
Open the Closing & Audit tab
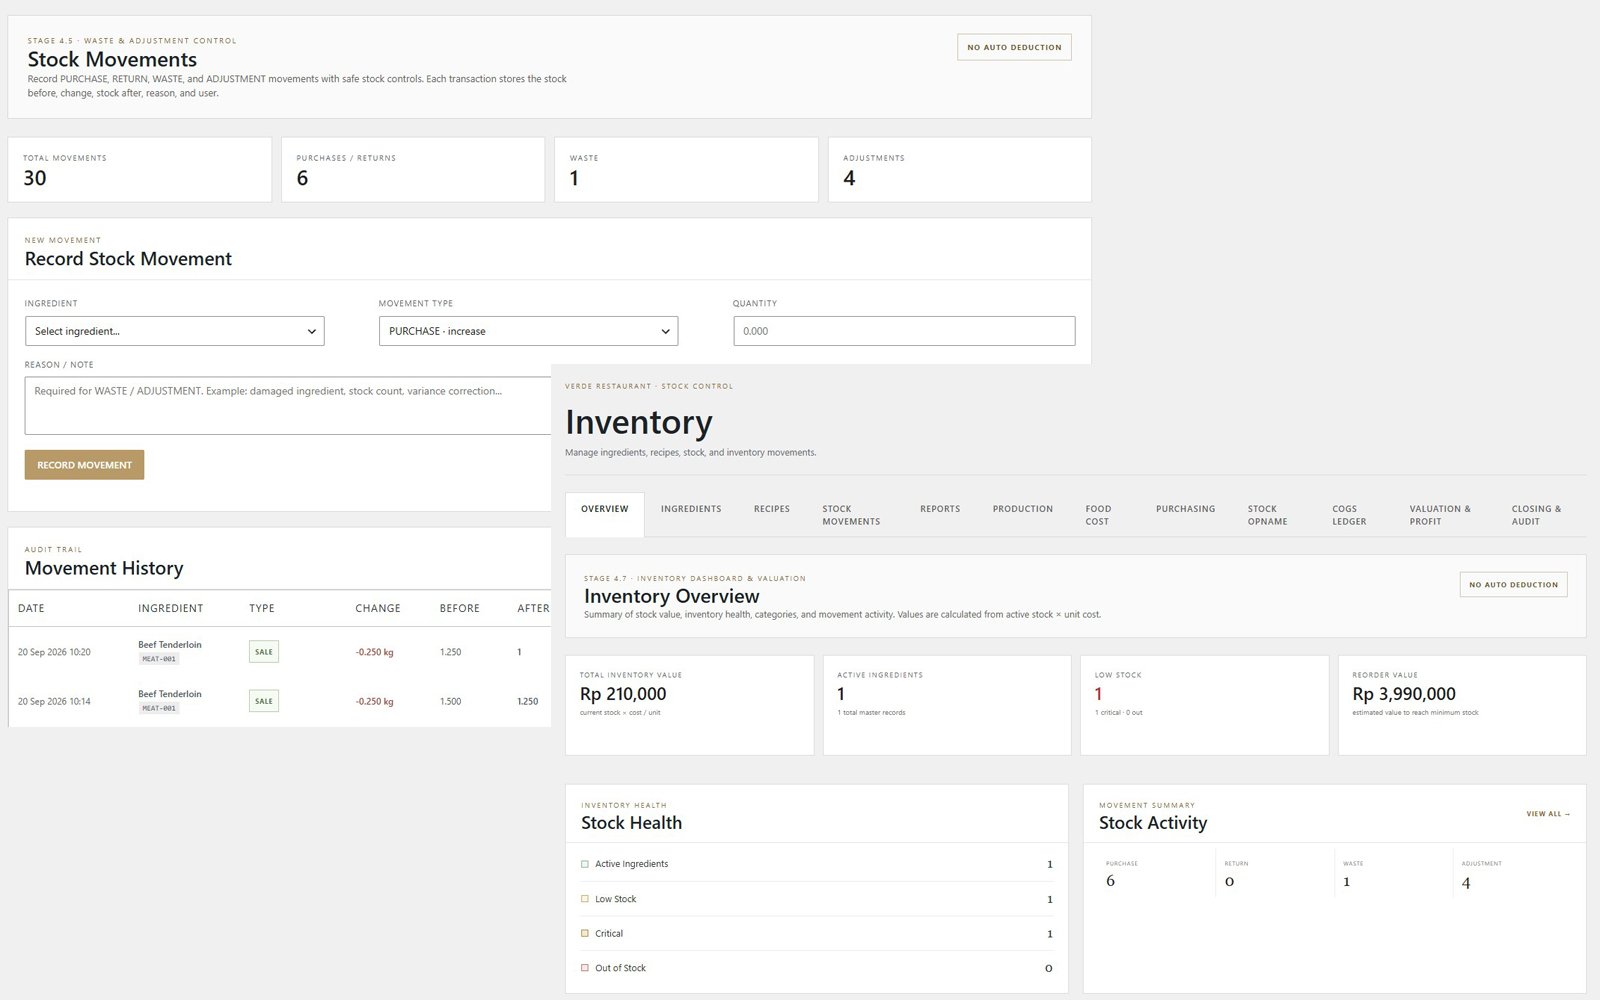coord(1536,515)
